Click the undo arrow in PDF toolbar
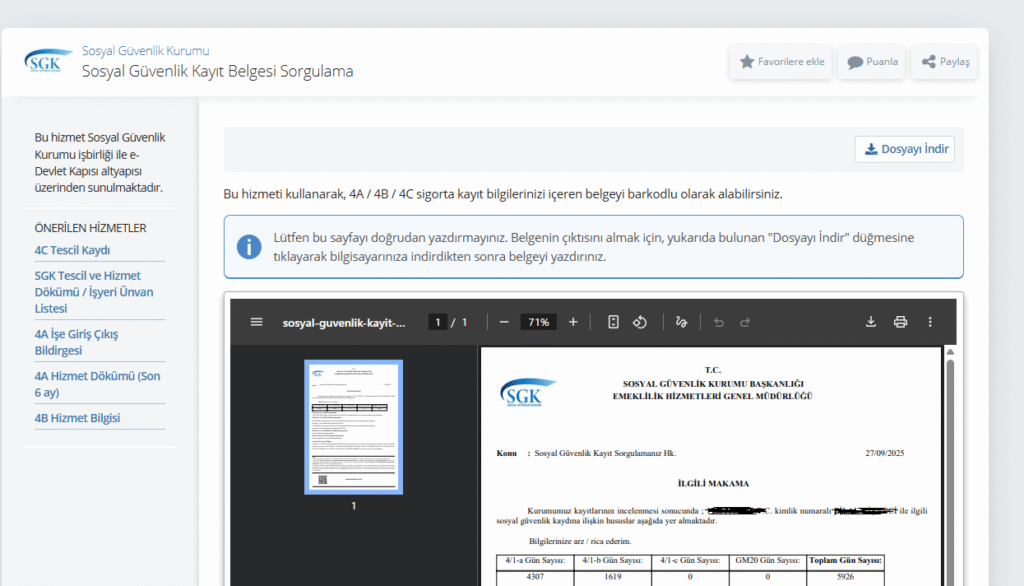The height and width of the screenshot is (586, 1024). [718, 322]
